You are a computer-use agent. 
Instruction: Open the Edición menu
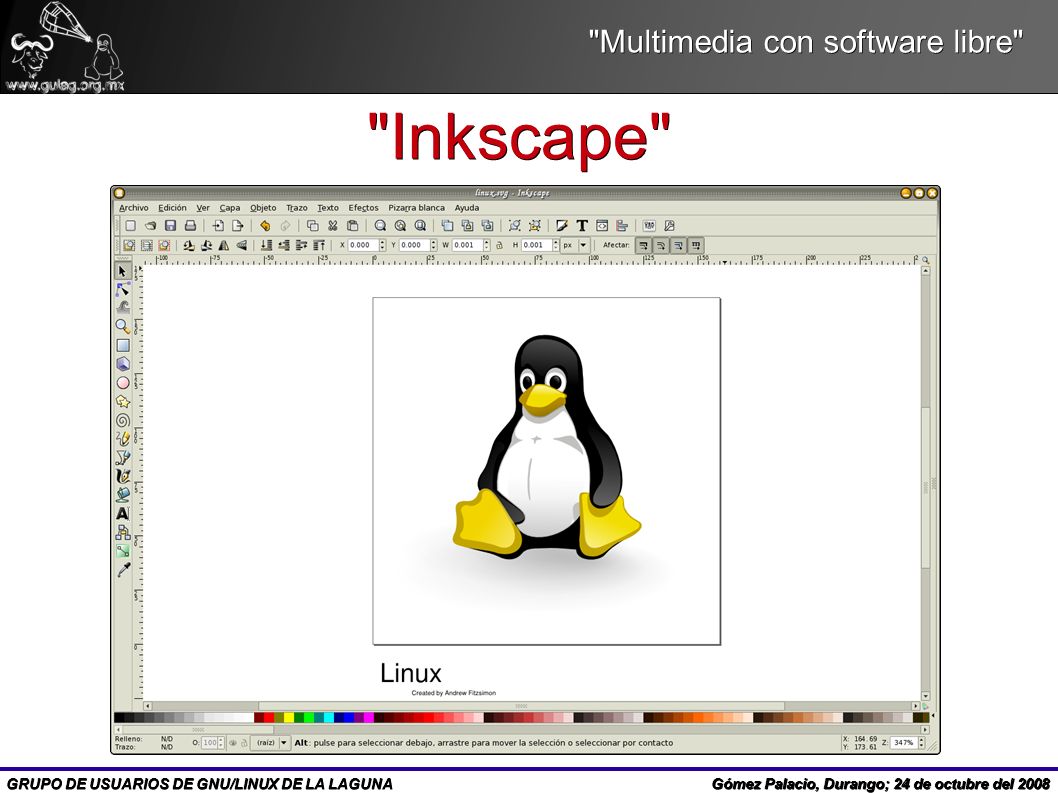(x=172, y=208)
